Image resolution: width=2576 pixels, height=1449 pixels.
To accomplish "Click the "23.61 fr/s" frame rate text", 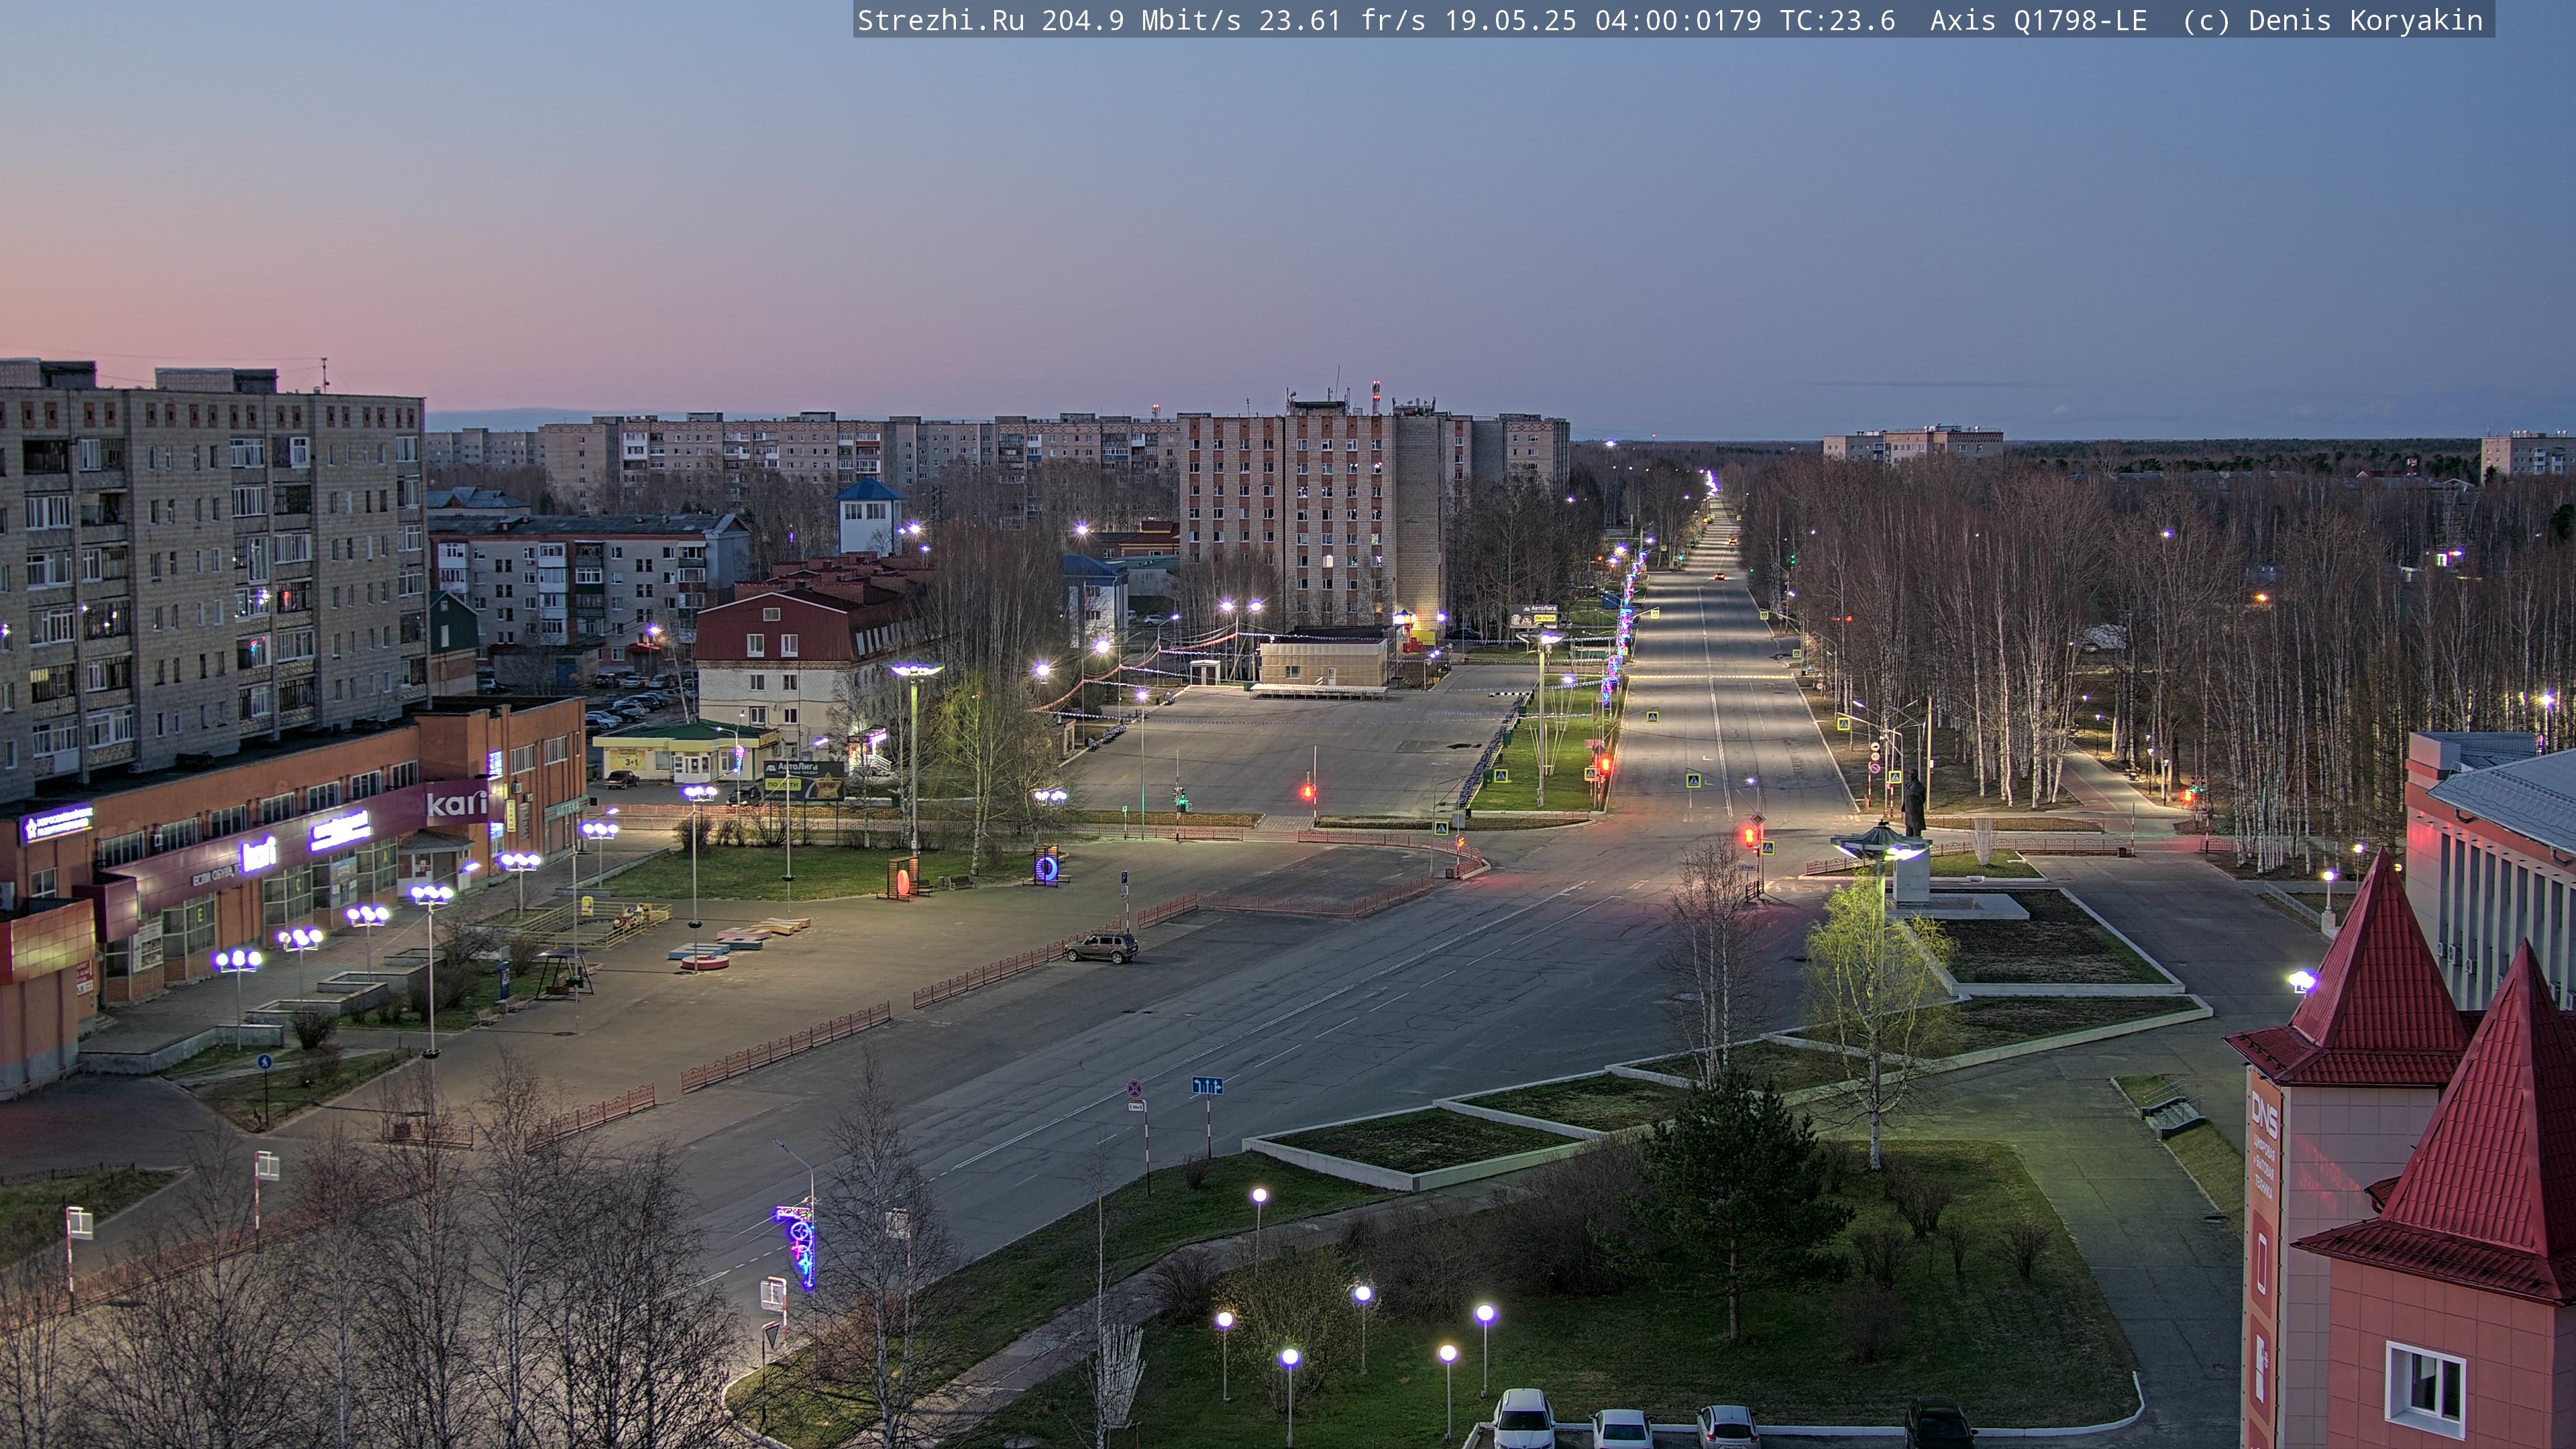I will (1342, 21).
